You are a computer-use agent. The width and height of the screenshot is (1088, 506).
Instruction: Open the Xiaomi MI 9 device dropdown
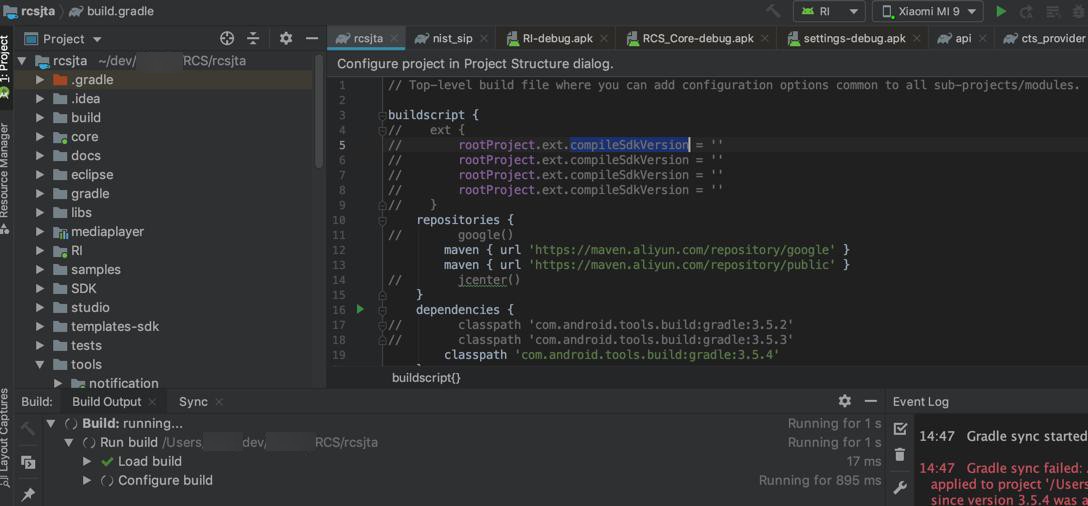928,11
